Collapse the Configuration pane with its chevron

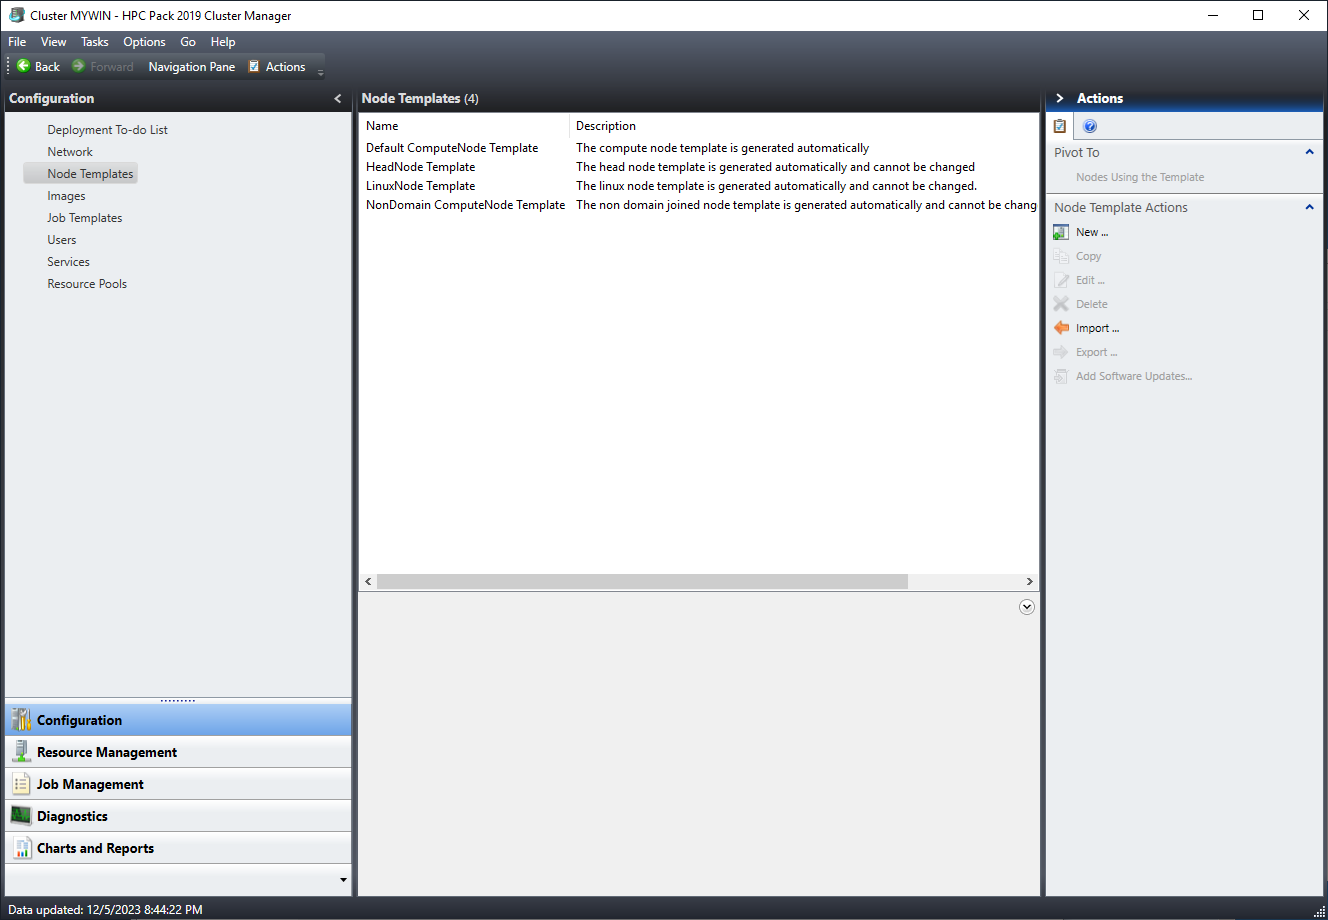[337, 98]
